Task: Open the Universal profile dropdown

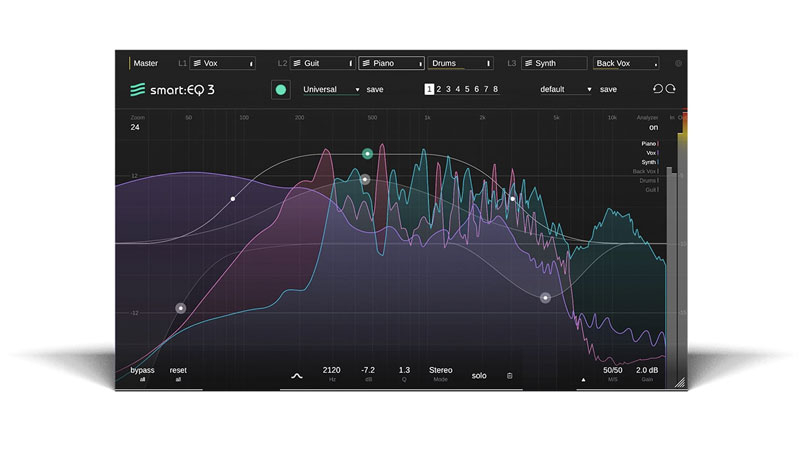Action: coord(331,89)
